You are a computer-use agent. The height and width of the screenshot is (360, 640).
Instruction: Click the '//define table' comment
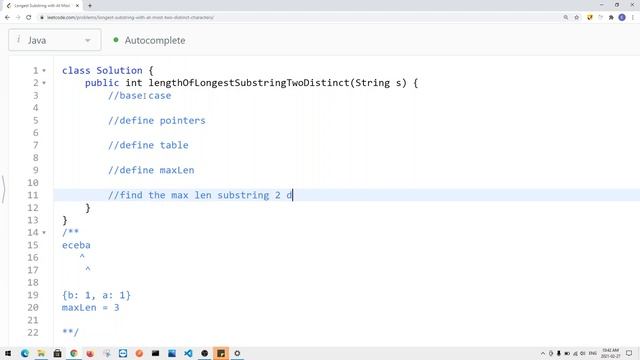[x=148, y=145]
